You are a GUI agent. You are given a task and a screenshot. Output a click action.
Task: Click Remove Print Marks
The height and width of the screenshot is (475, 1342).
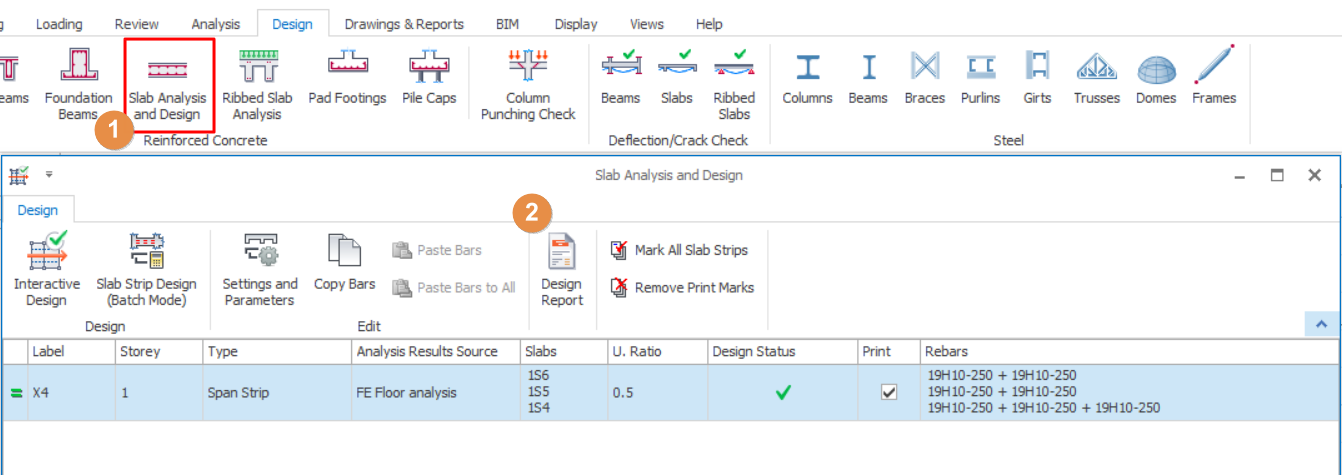click(x=683, y=287)
